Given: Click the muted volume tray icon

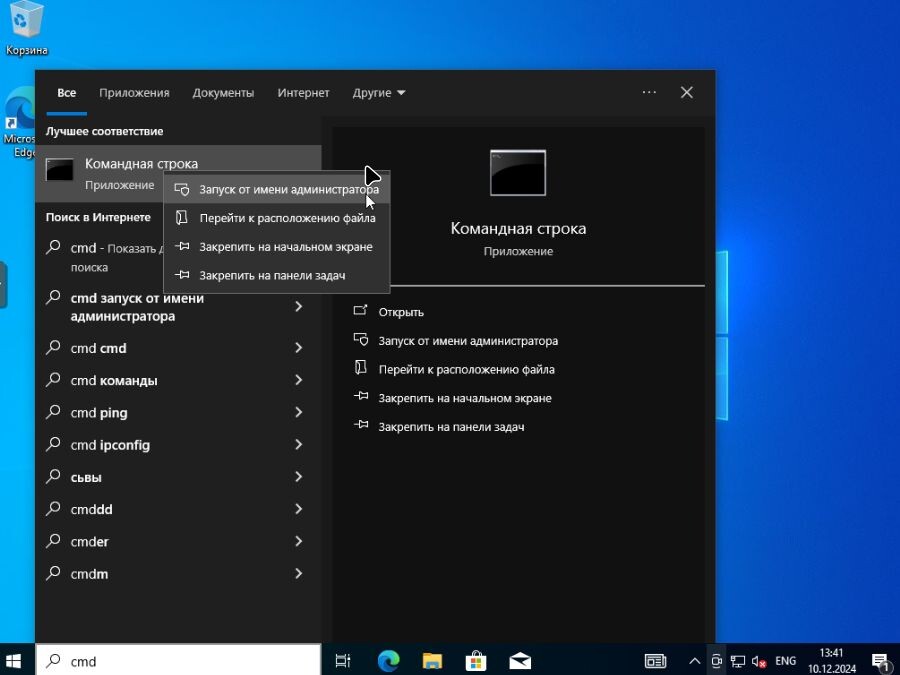Looking at the screenshot, I should (x=758, y=661).
